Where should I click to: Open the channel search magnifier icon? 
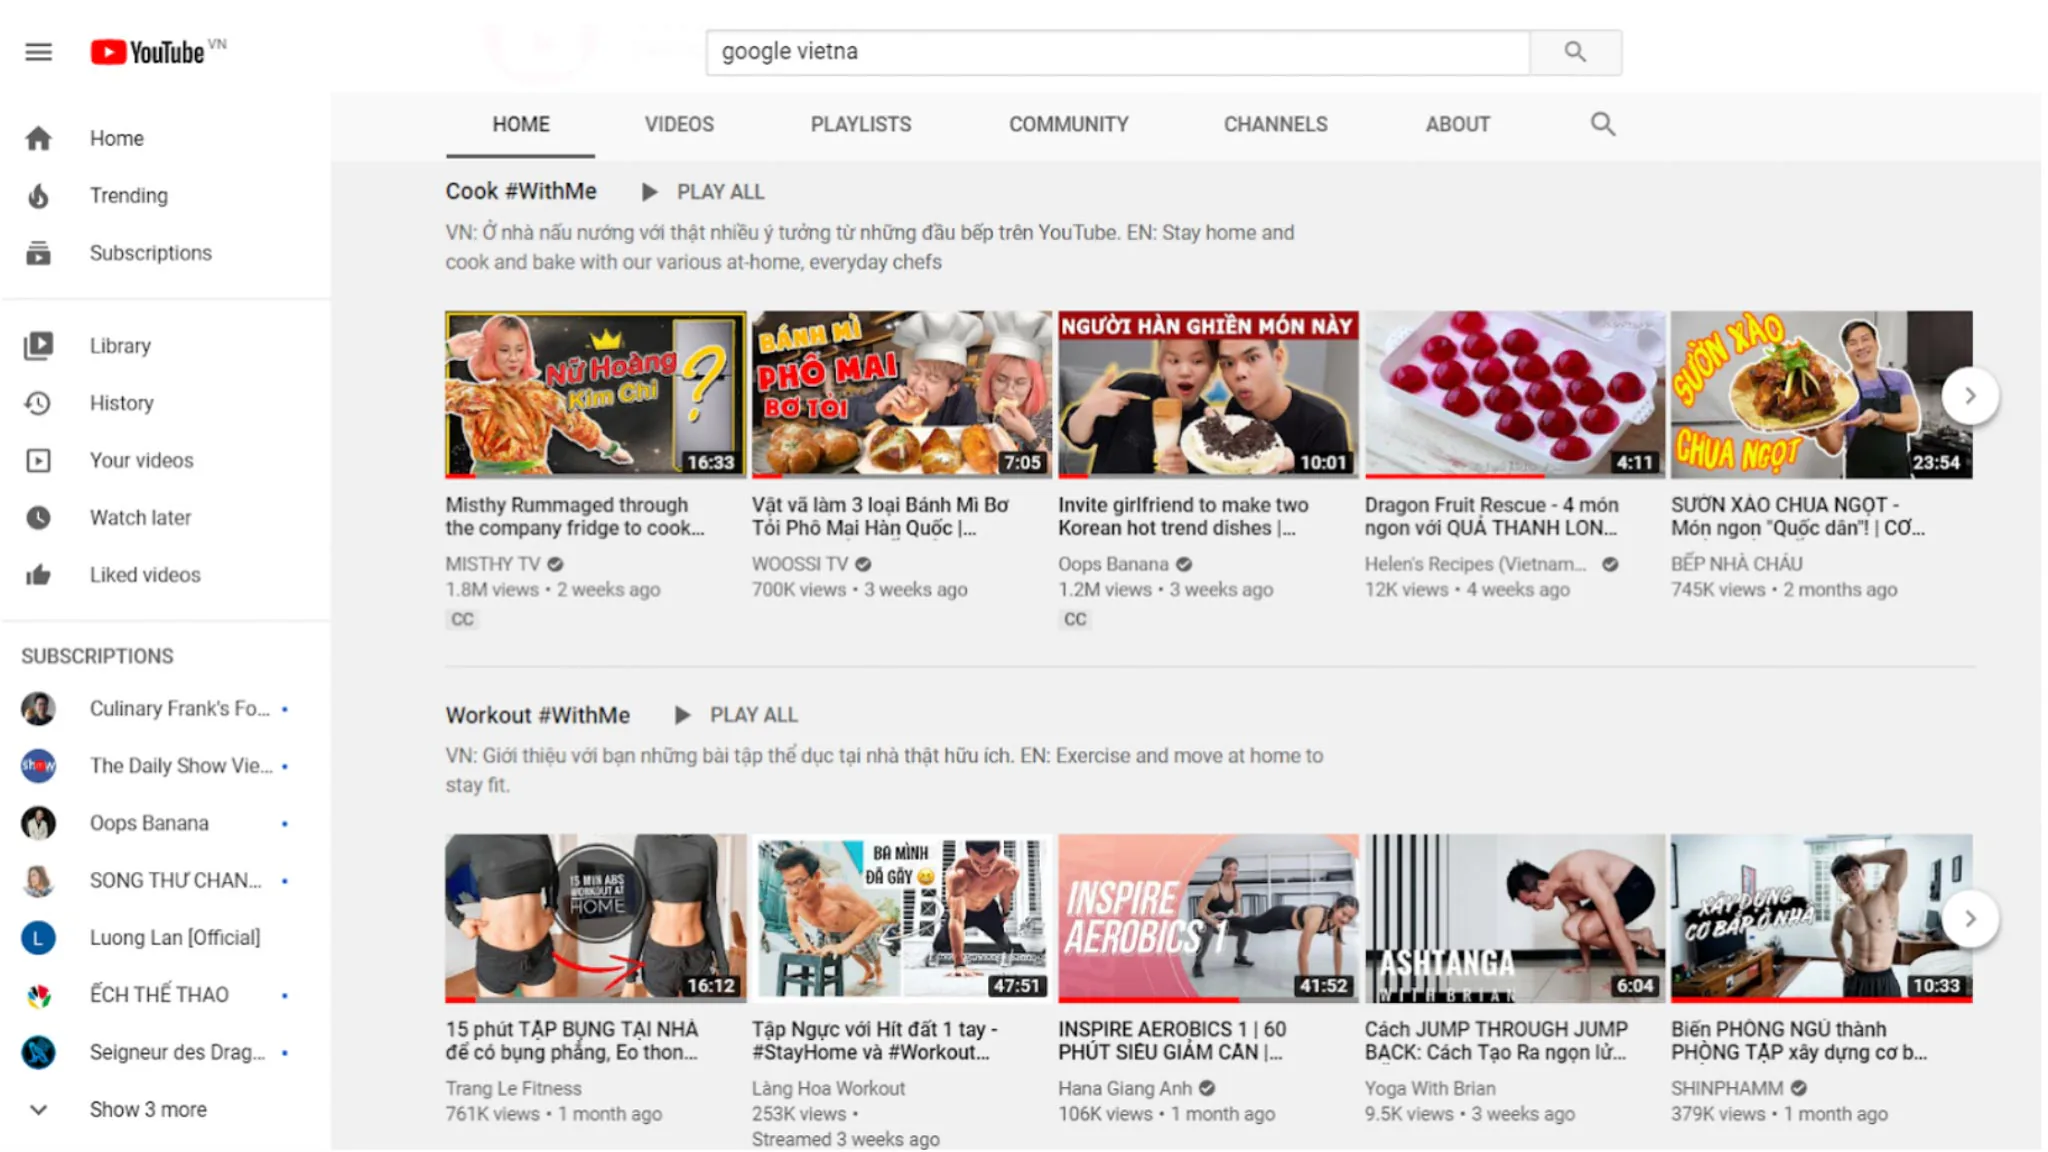click(1603, 124)
